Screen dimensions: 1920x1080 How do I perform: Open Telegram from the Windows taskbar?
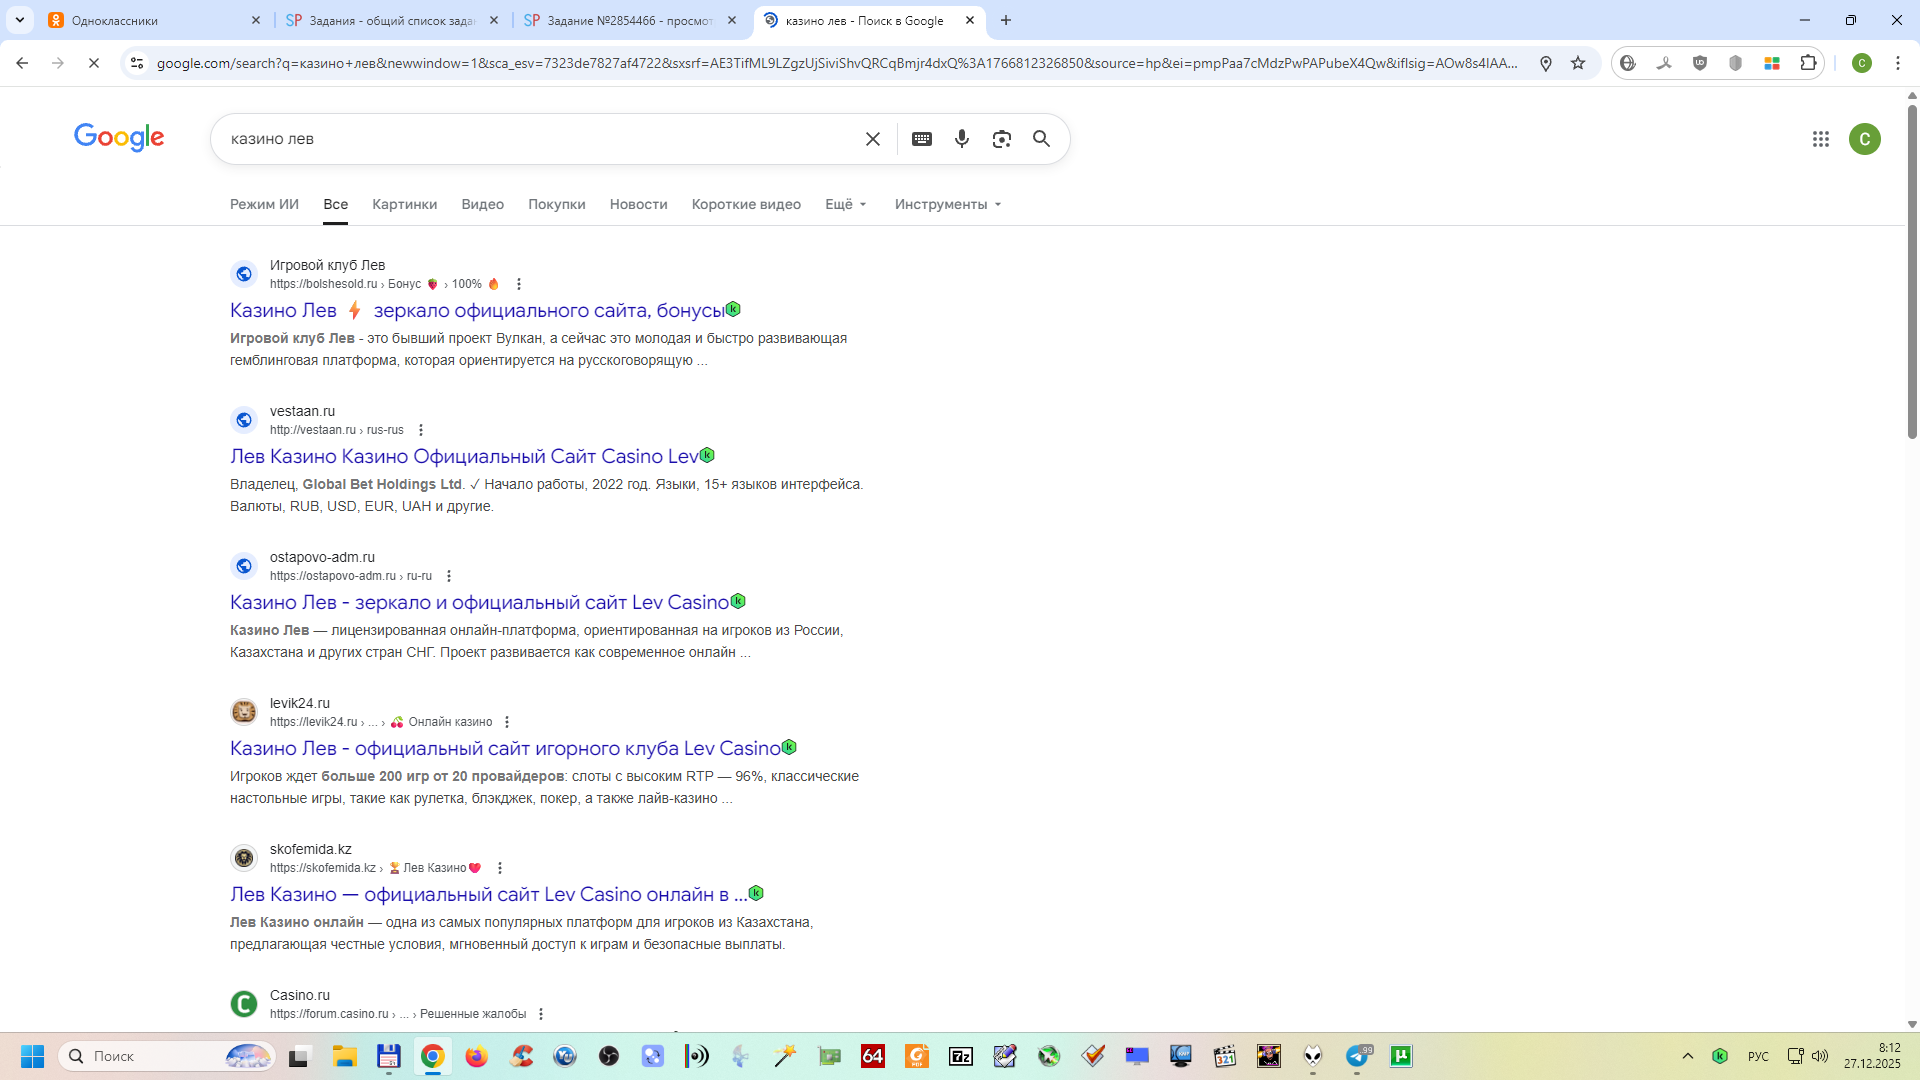click(x=1357, y=1056)
